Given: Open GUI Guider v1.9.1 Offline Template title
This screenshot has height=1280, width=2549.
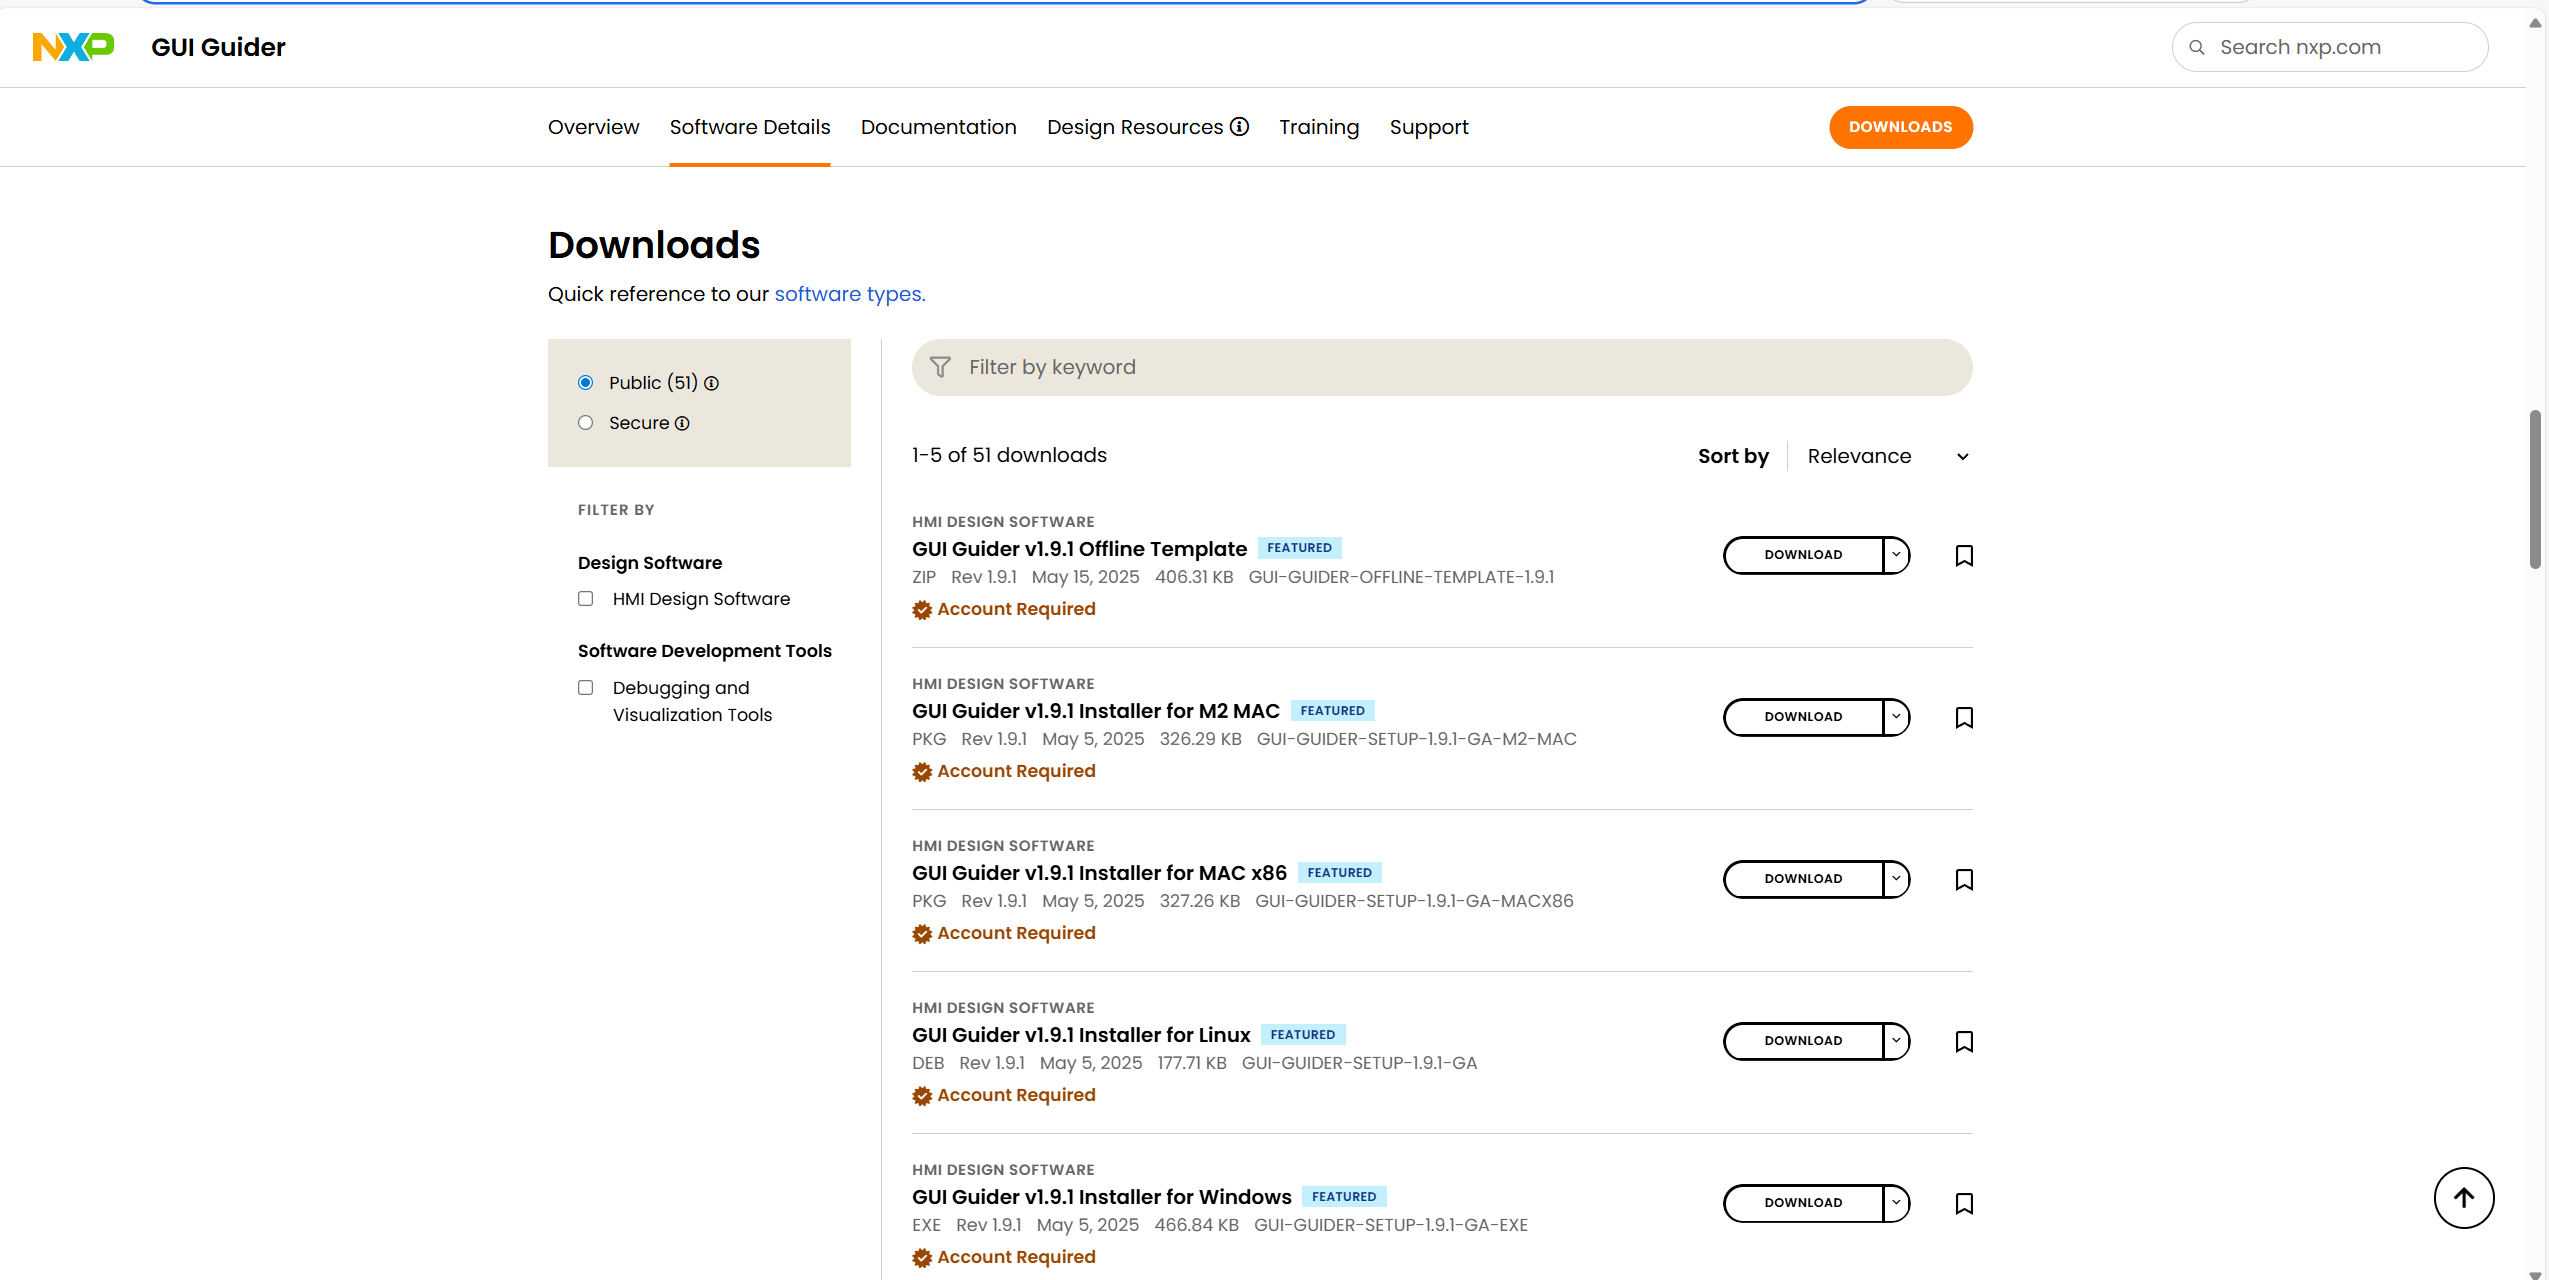Looking at the screenshot, I should [x=1079, y=549].
